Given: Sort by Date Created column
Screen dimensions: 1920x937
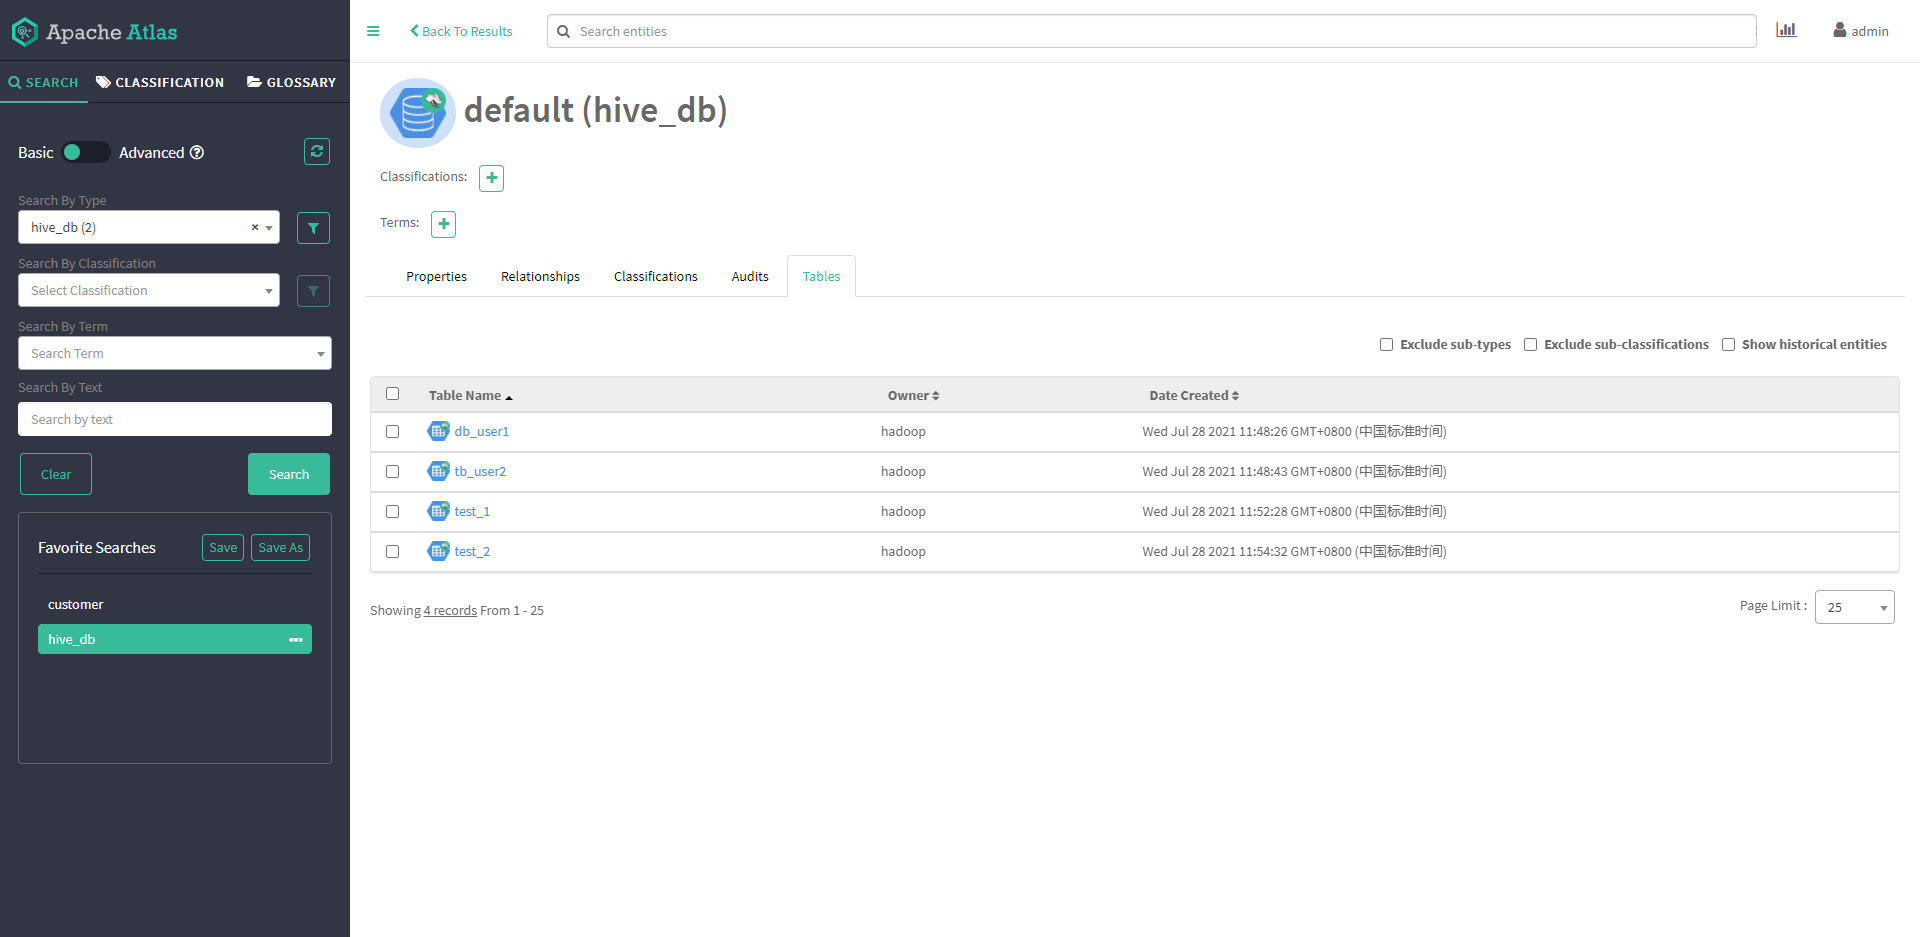Looking at the screenshot, I should coord(1194,396).
